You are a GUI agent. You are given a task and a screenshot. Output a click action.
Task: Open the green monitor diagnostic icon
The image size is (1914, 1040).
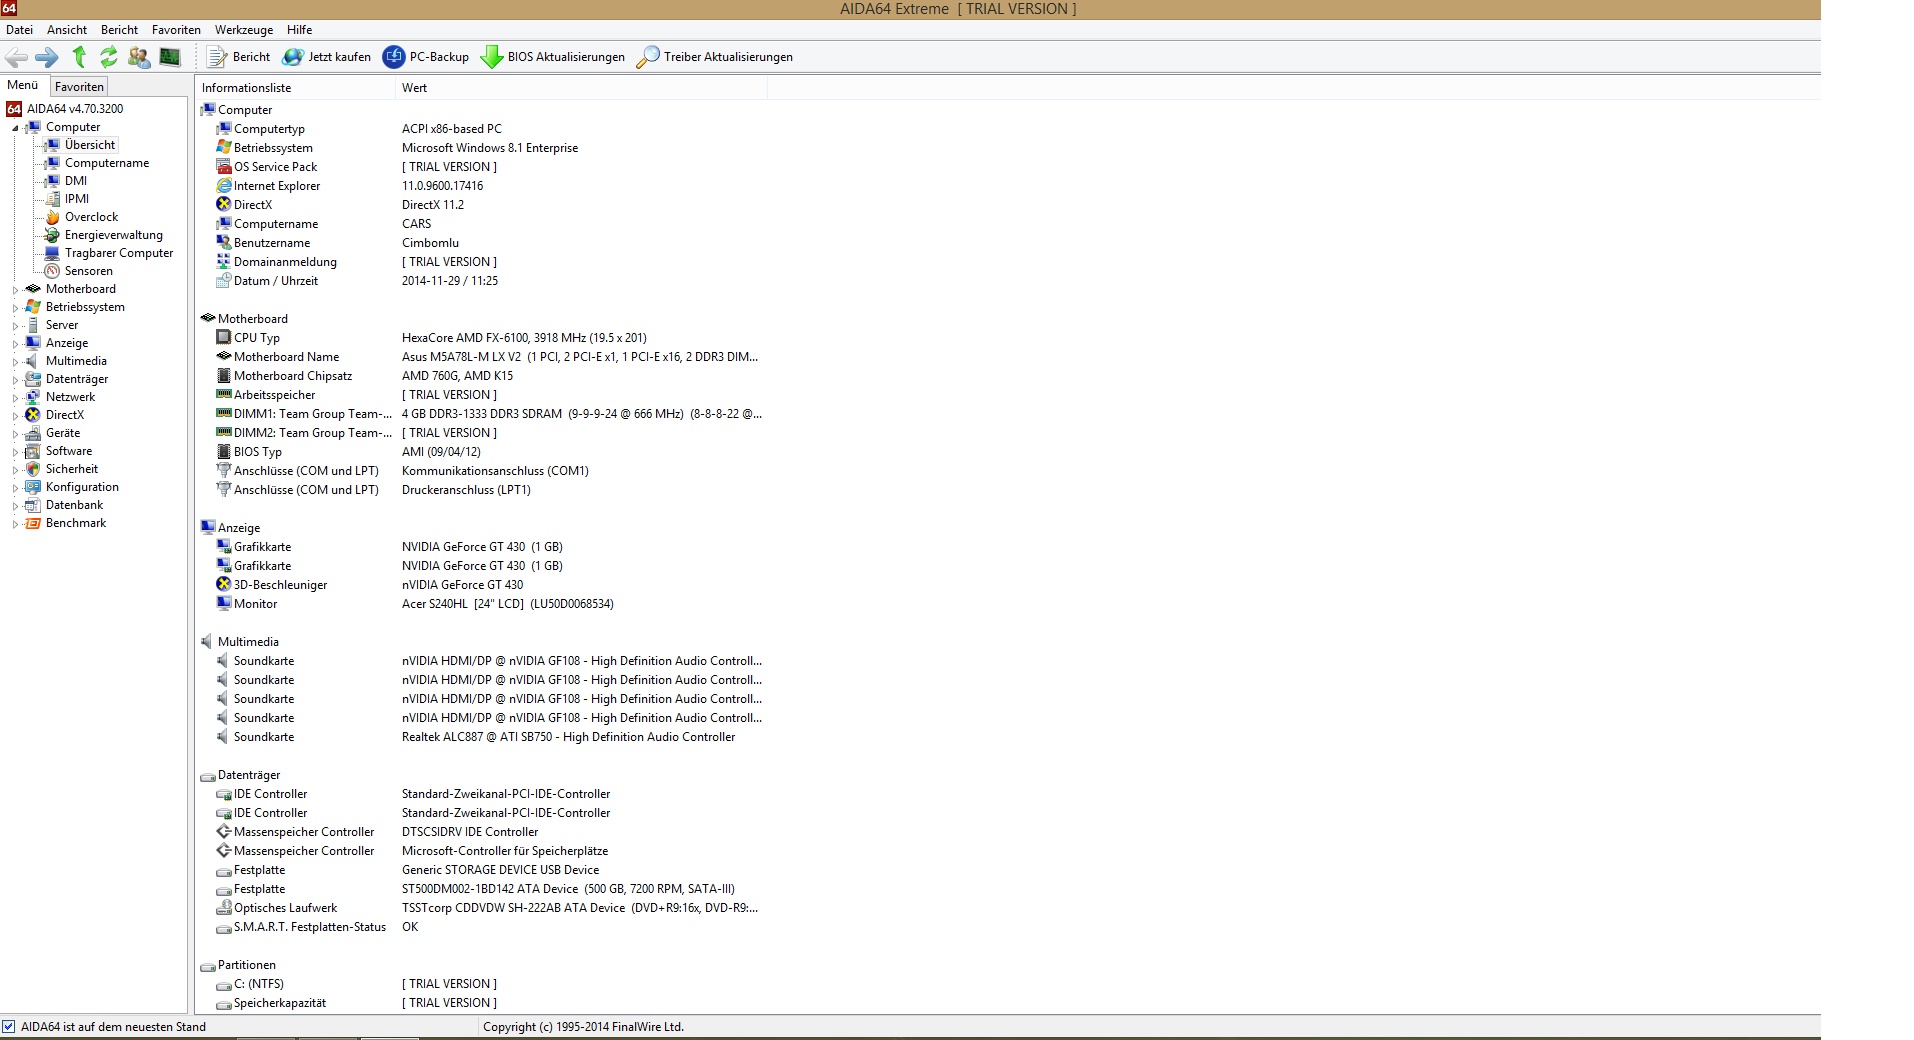click(x=170, y=57)
